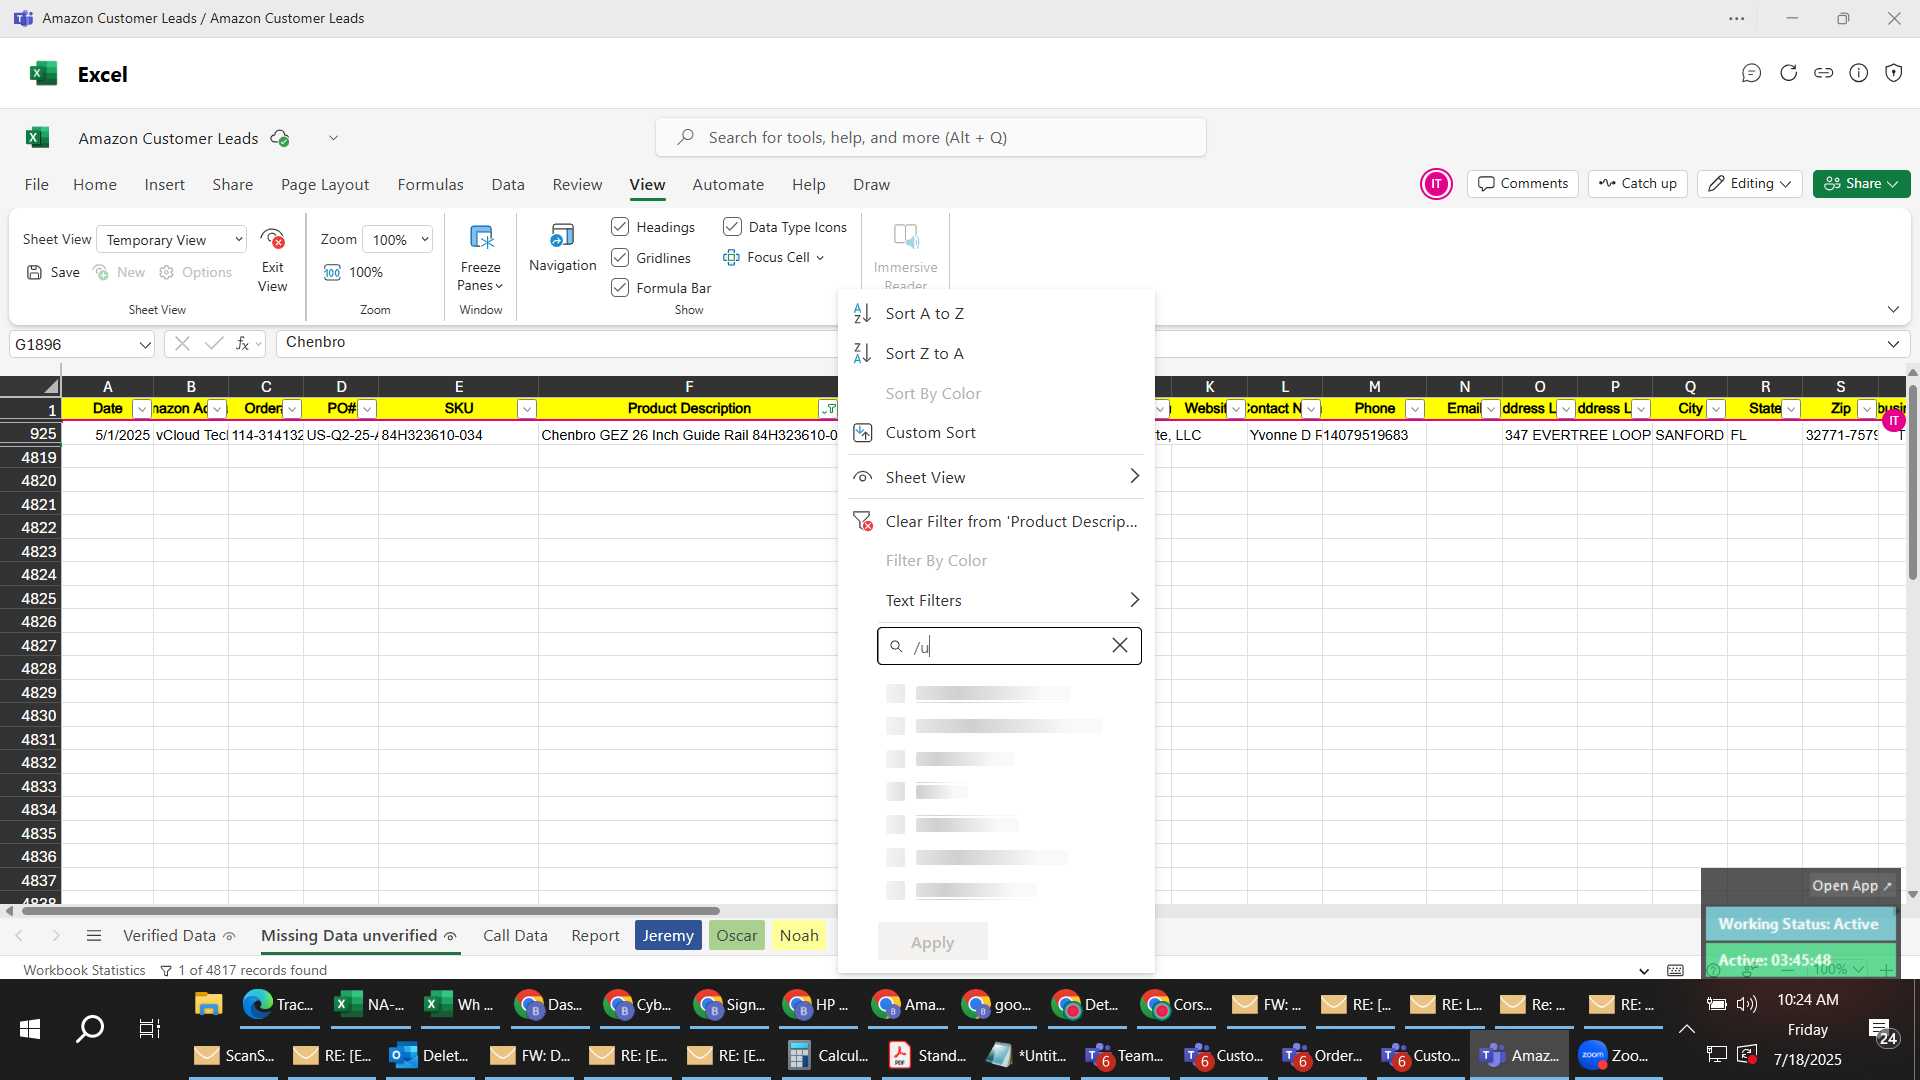Switch to the Automate ribbon tab

pos(728,185)
